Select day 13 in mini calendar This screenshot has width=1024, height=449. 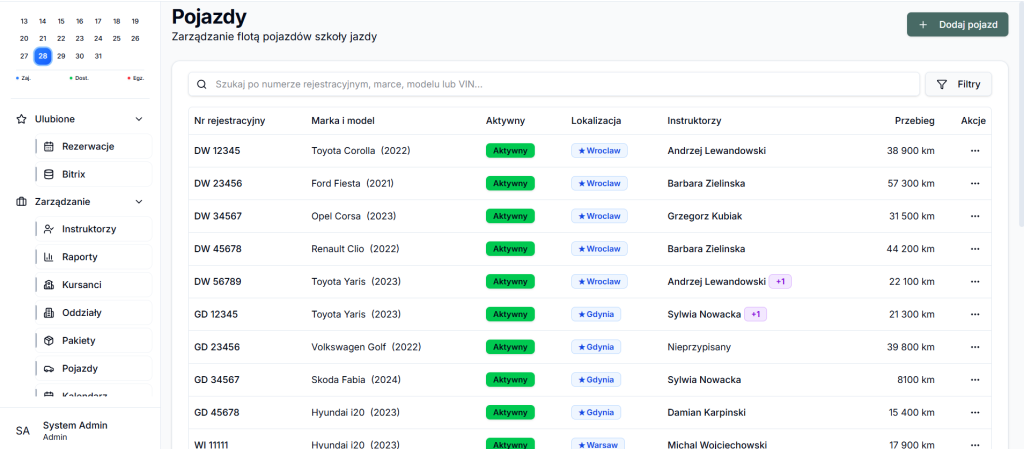click(x=24, y=21)
